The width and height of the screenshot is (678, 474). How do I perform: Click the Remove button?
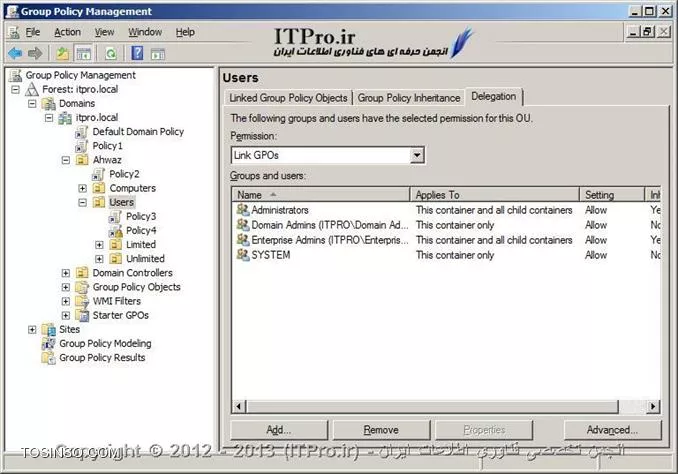point(381,430)
